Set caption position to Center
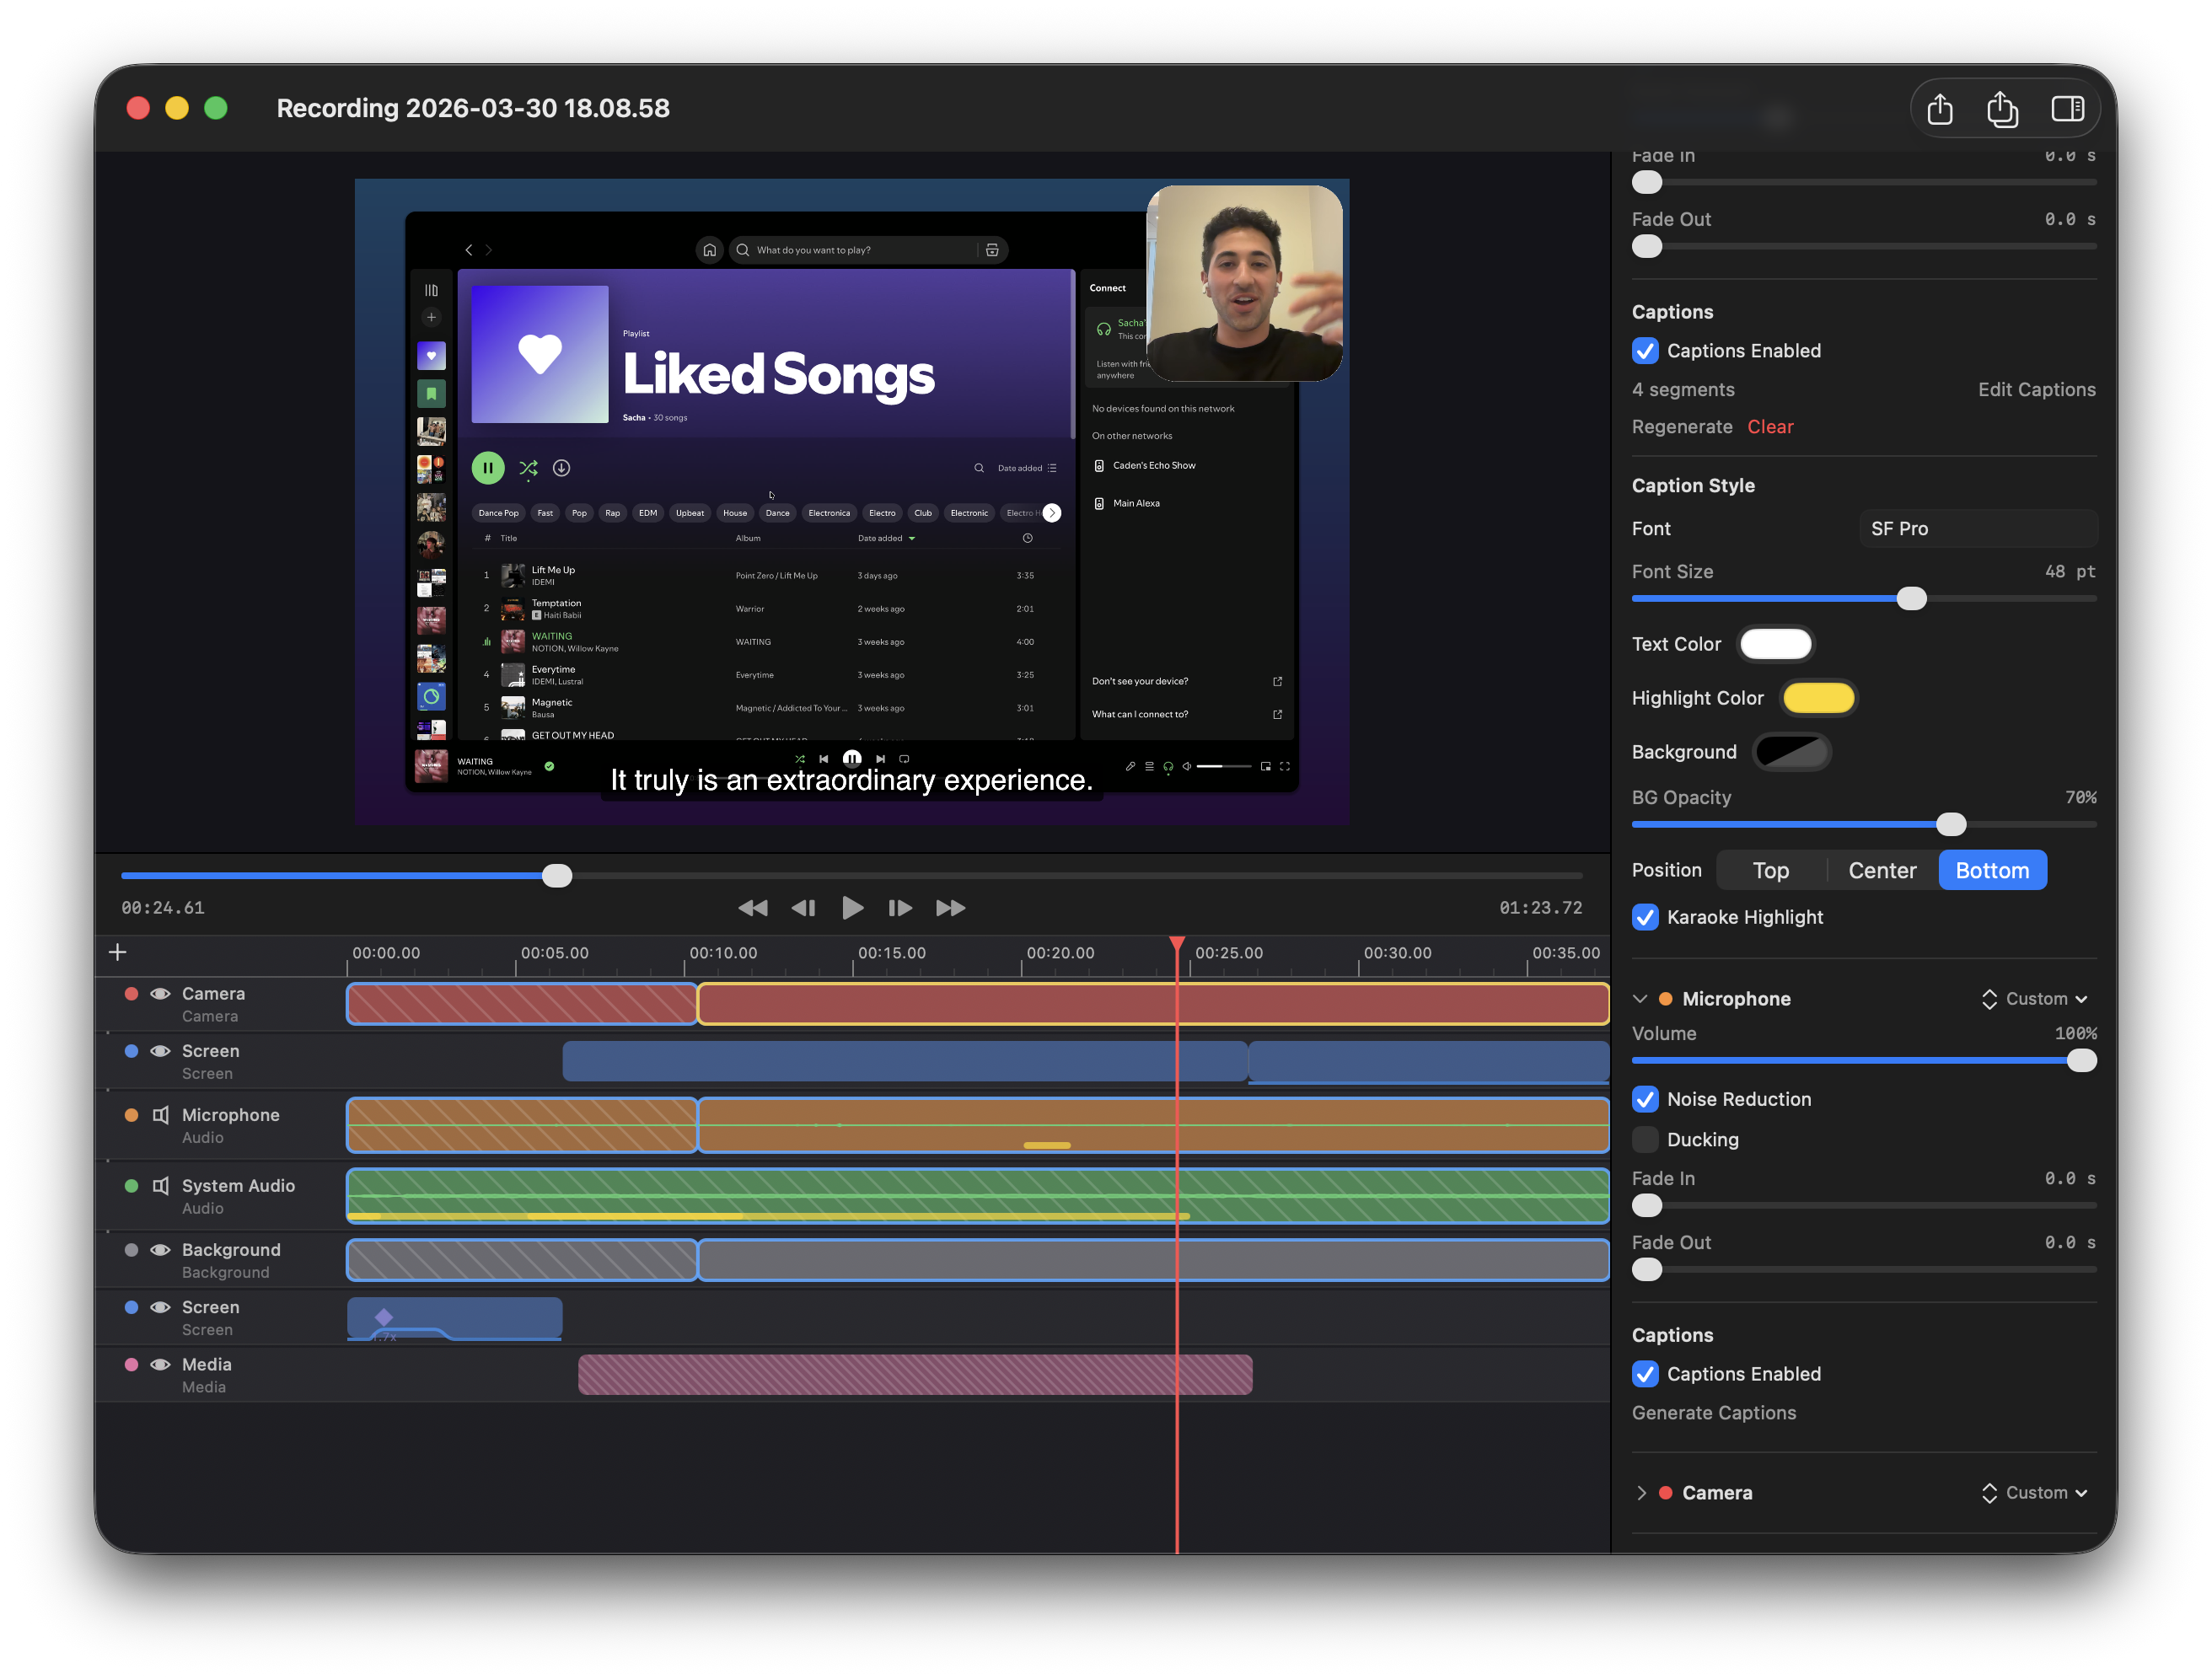This screenshot has height=1679, width=2212. point(1882,870)
